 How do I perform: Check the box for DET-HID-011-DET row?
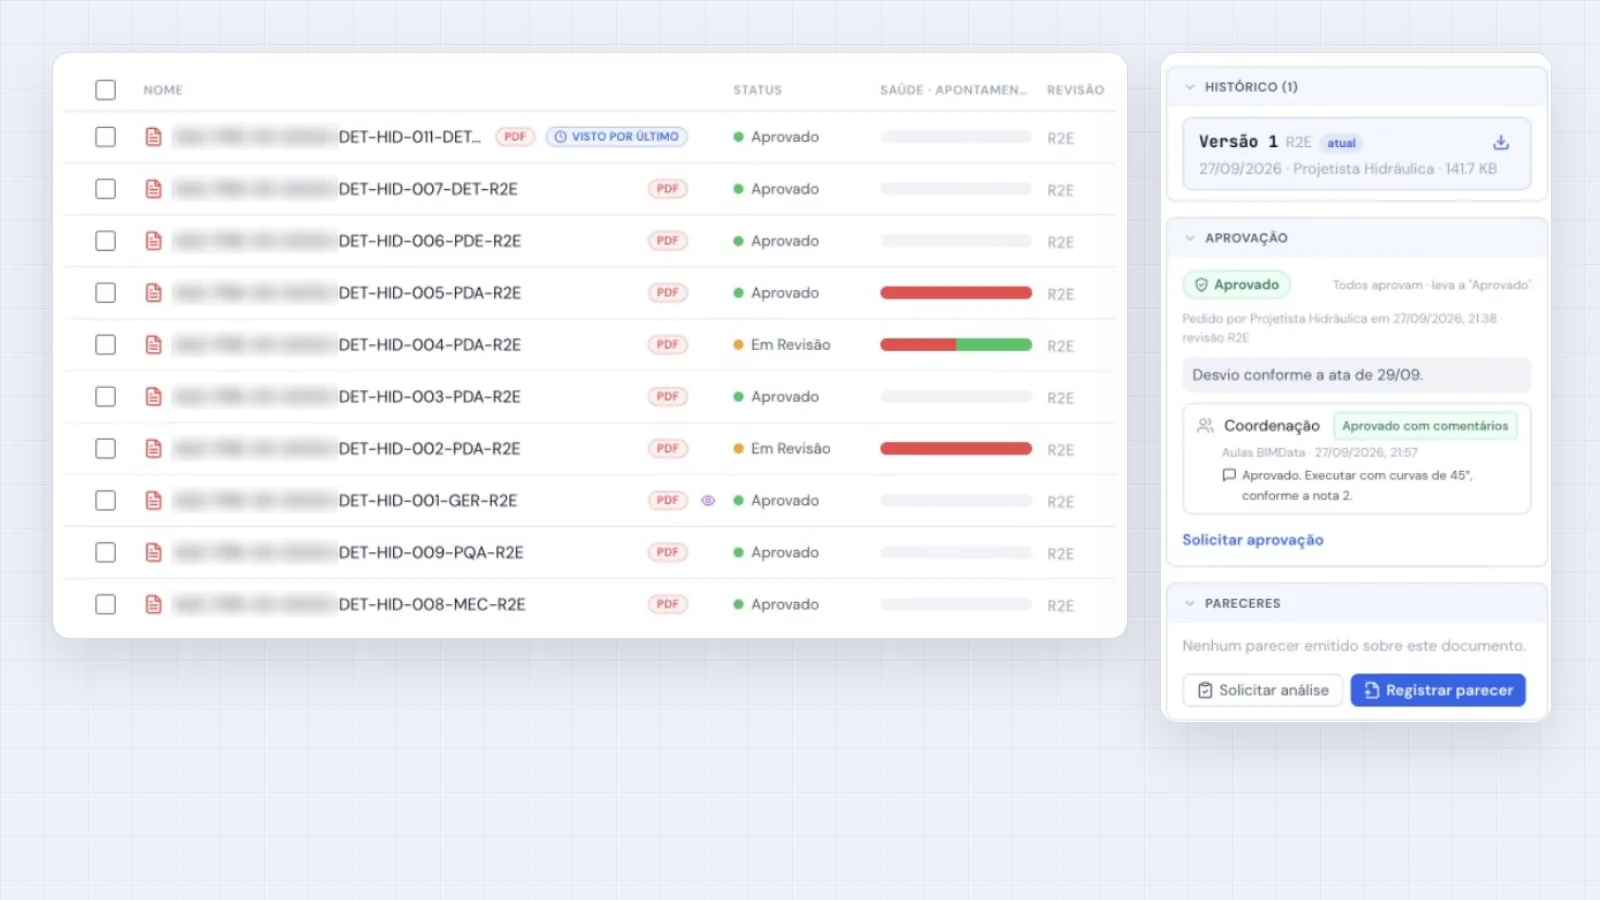point(105,137)
